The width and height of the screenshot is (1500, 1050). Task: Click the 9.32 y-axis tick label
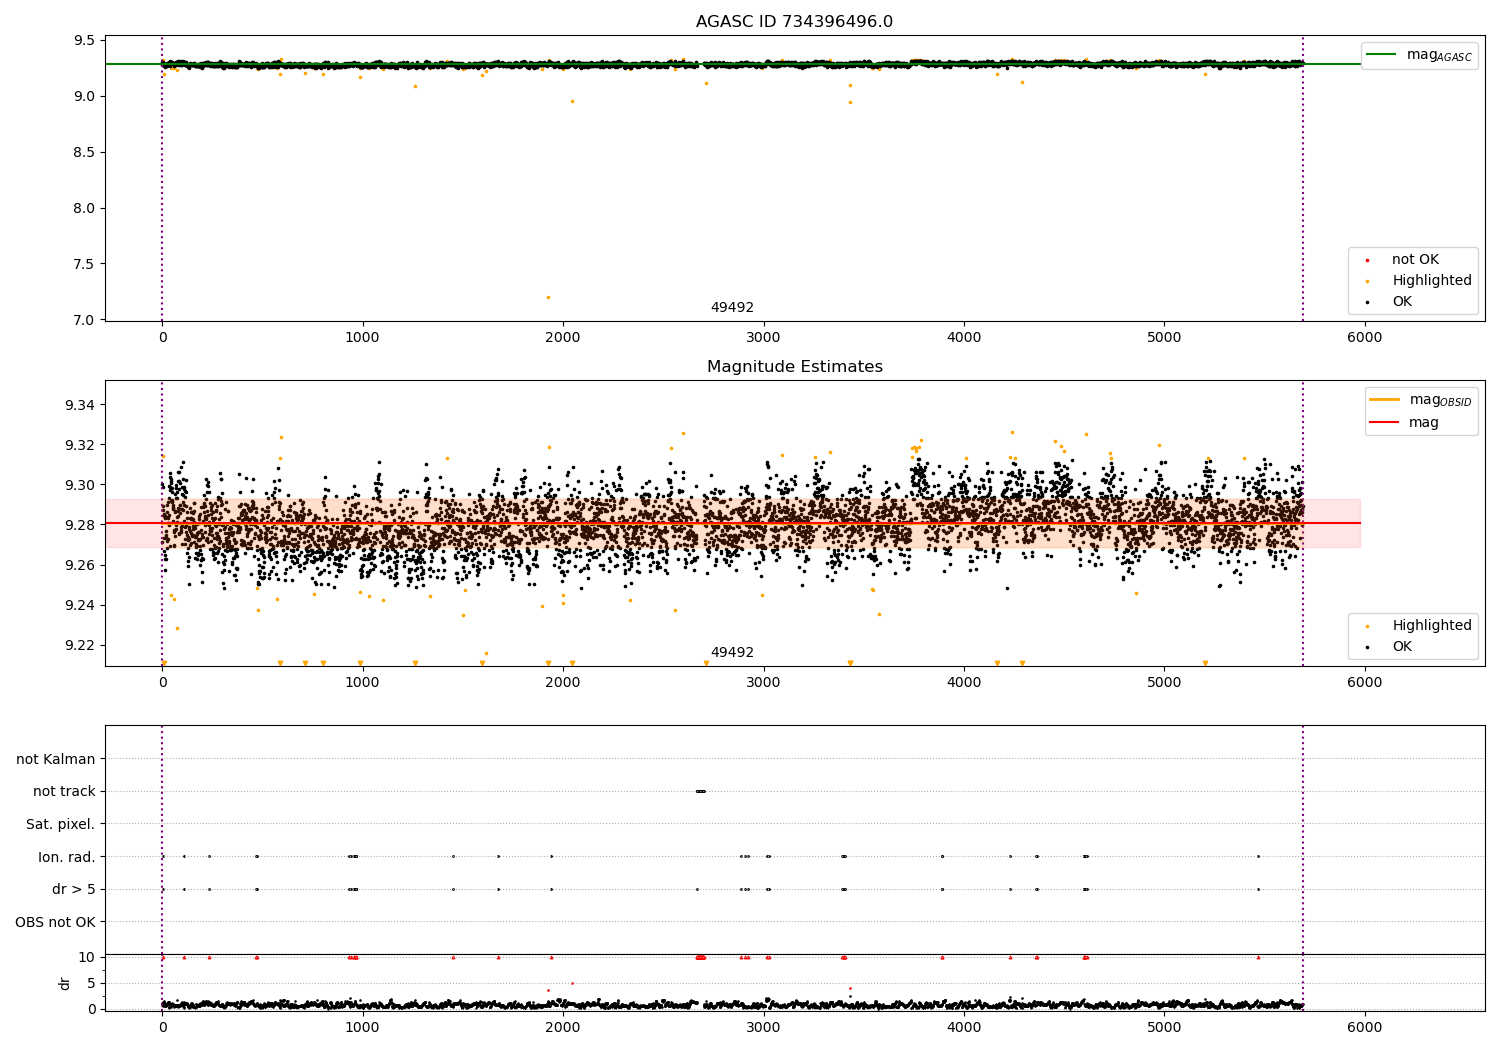click(80, 445)
